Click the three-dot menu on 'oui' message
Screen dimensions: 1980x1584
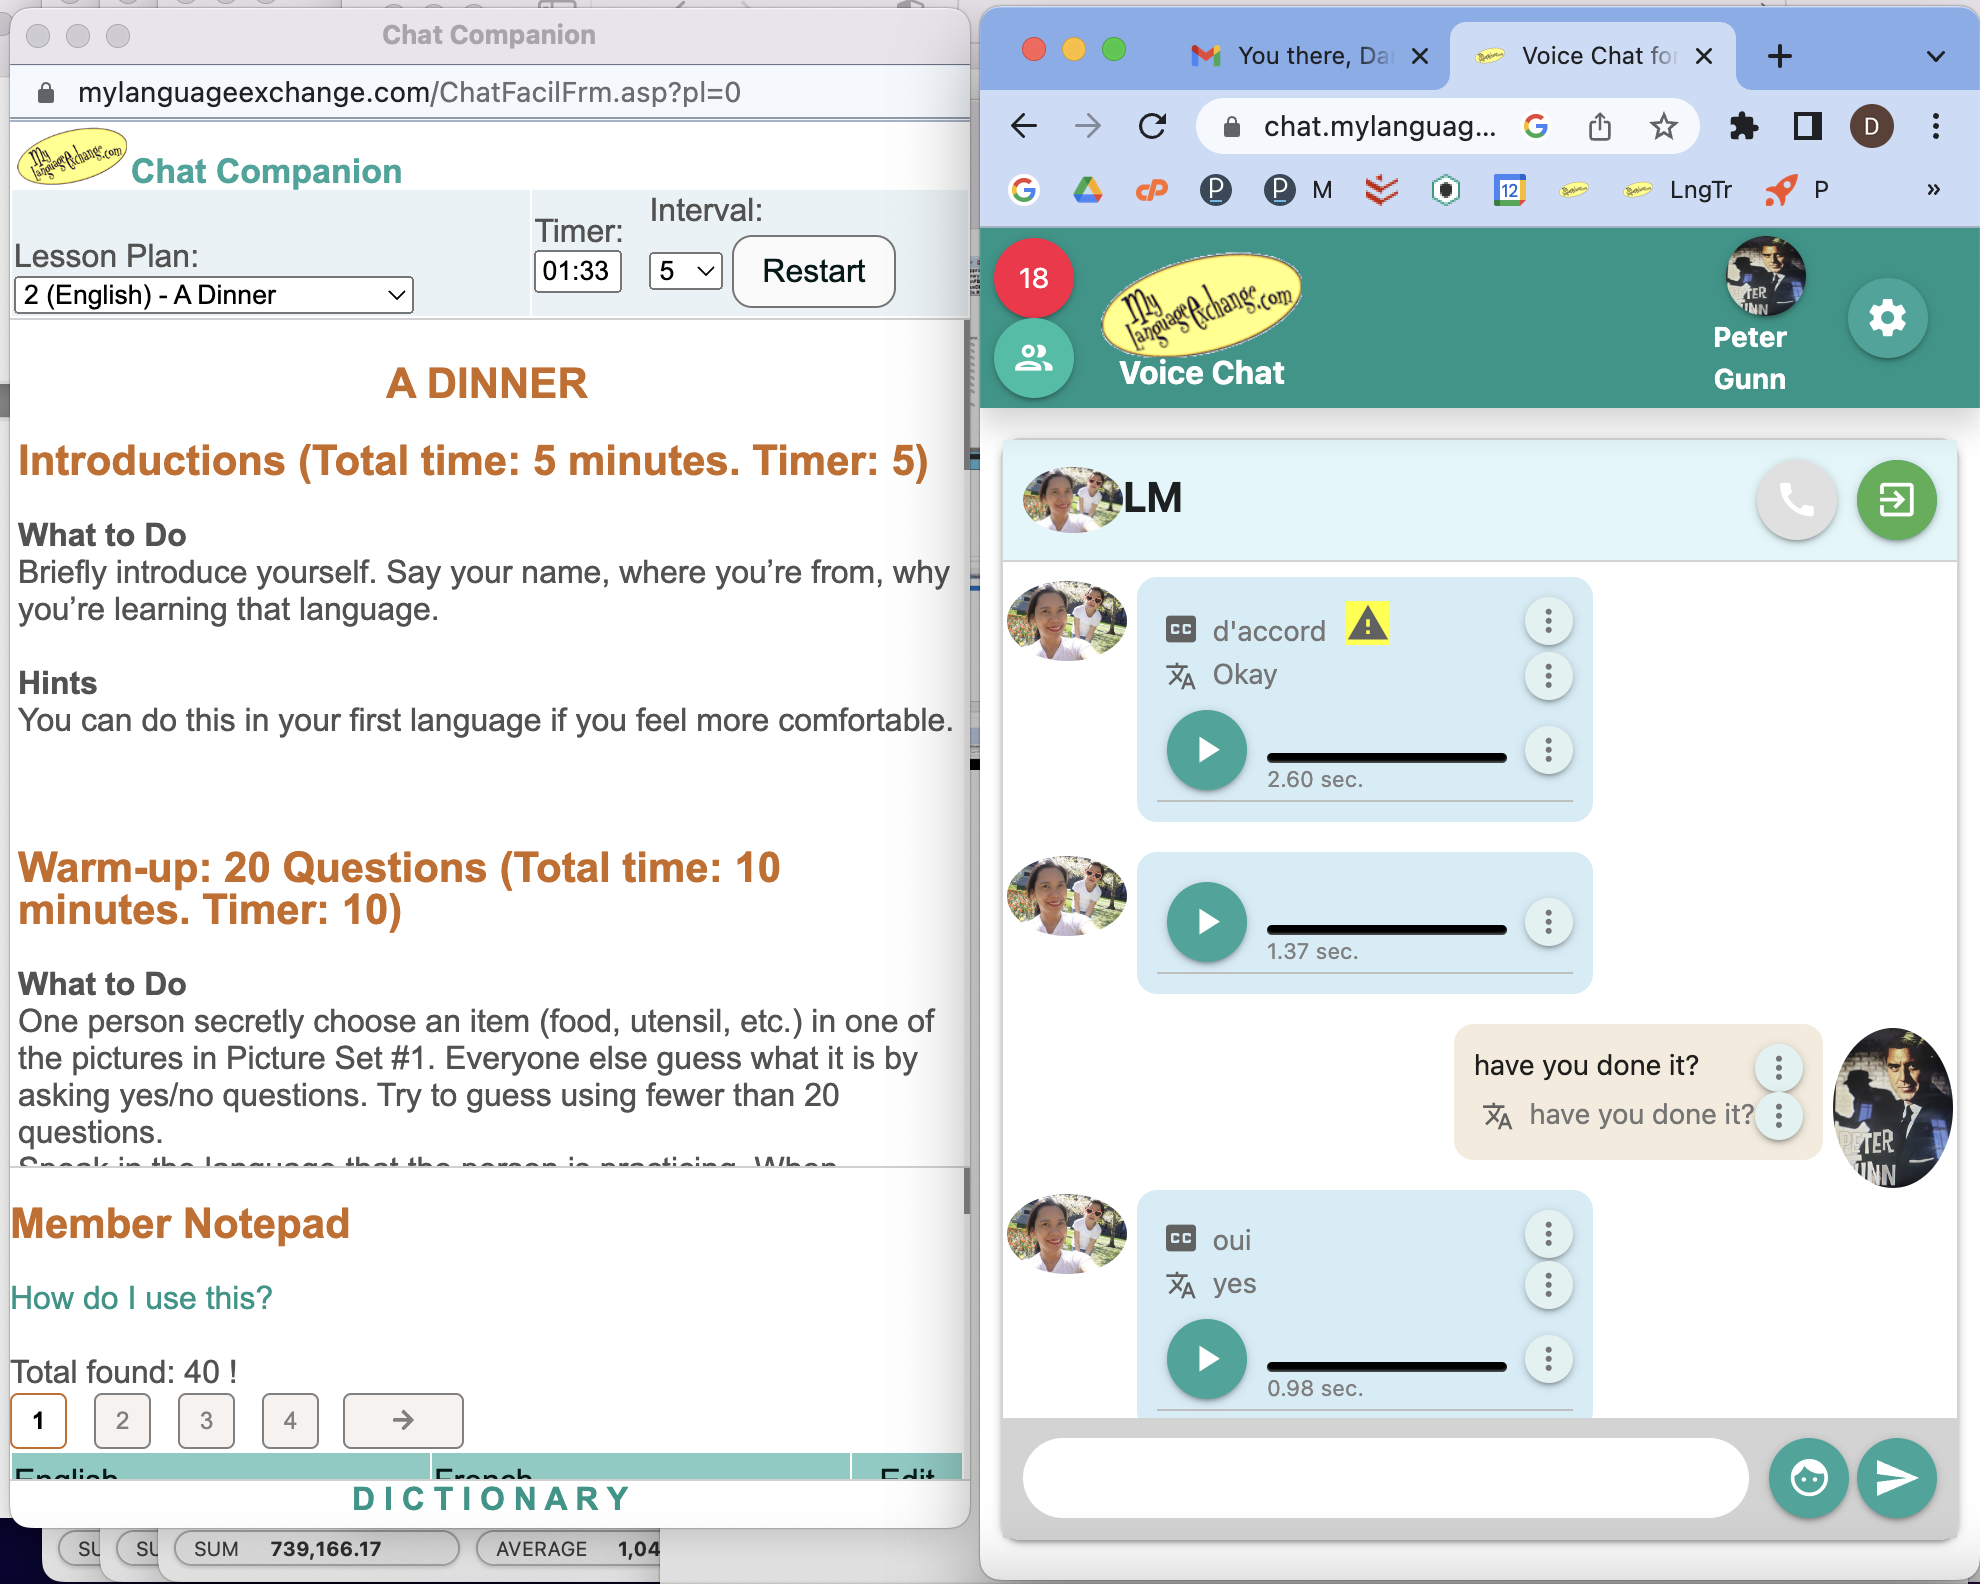tap(1544, 1238)
